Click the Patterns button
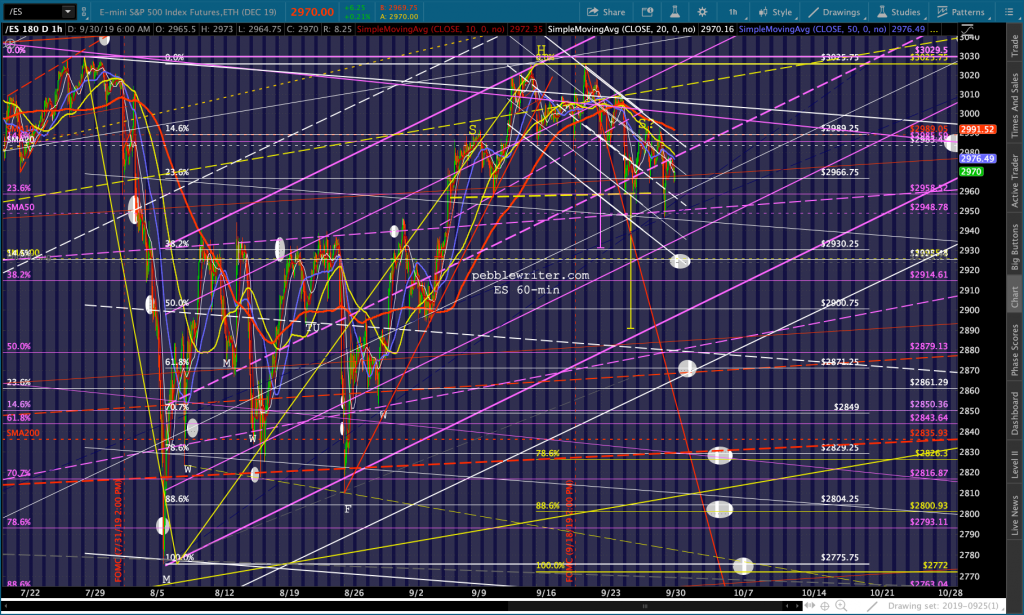Viewport: 1024px width, 615px height. point(961,12)
